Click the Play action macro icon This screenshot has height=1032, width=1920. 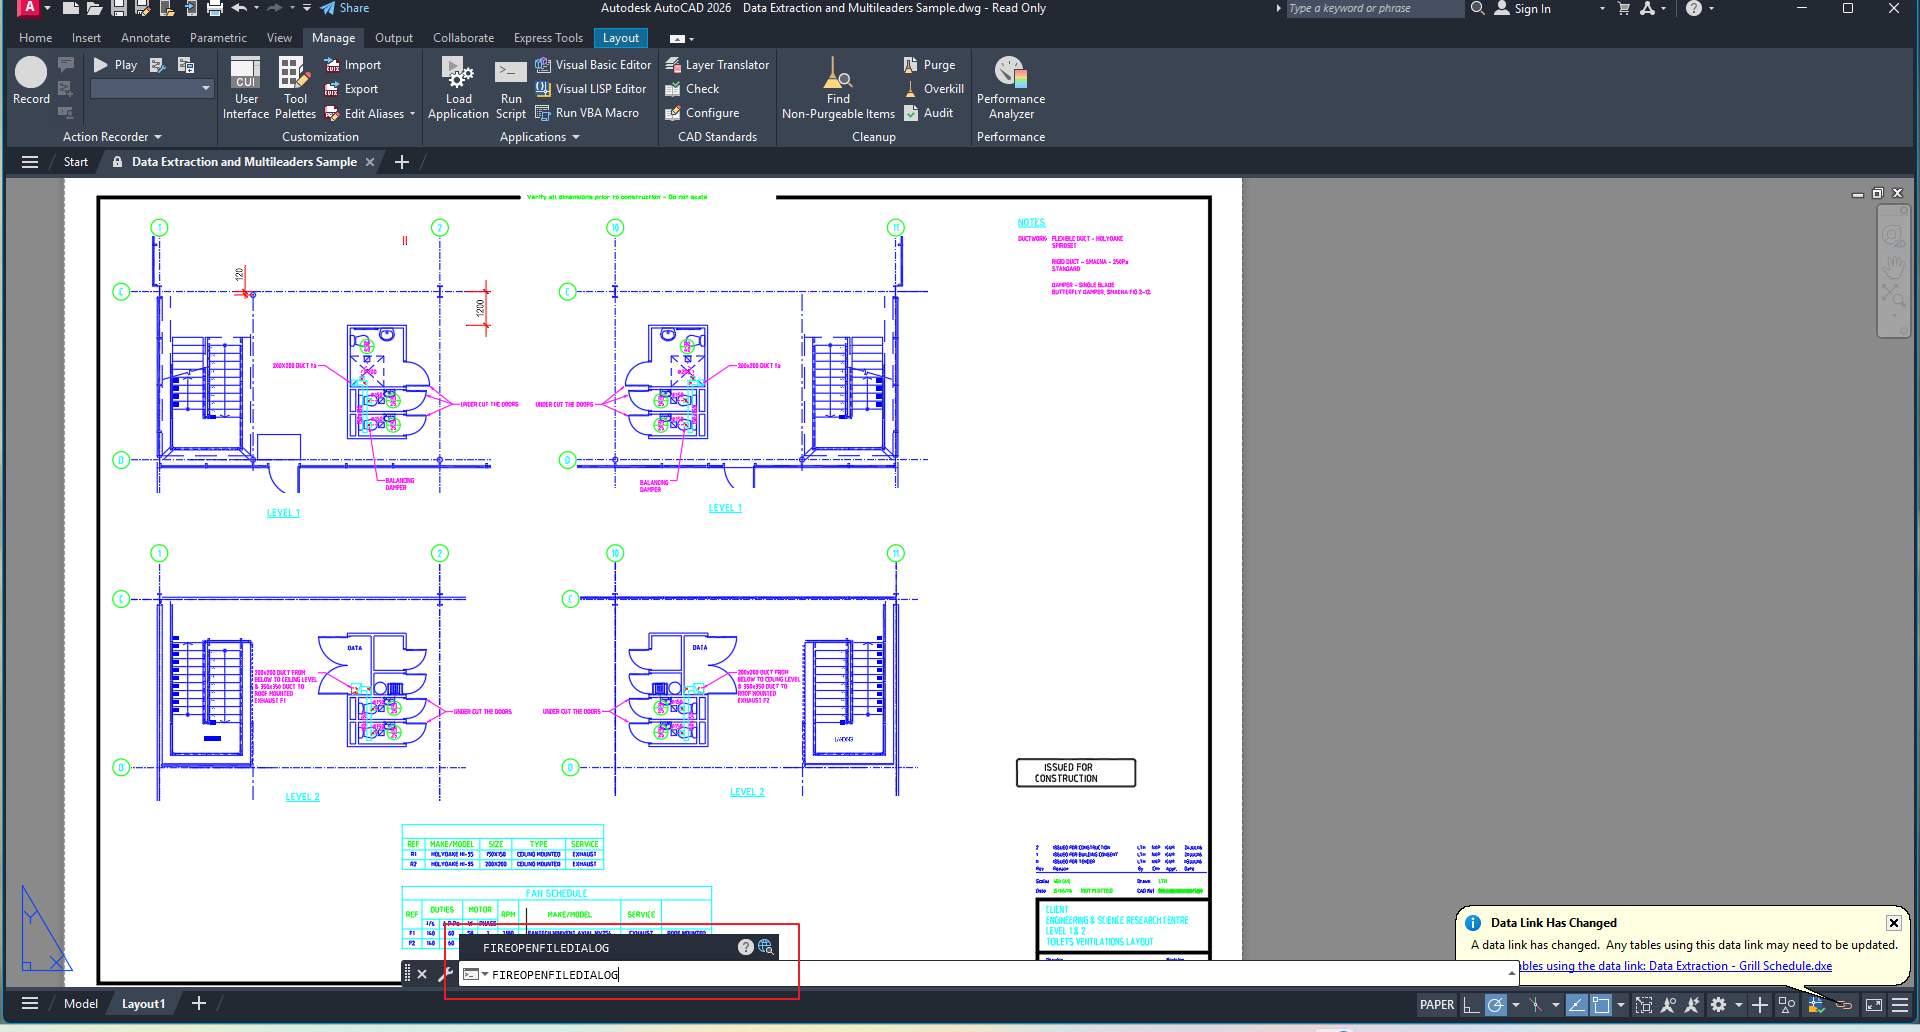(101, 65)
